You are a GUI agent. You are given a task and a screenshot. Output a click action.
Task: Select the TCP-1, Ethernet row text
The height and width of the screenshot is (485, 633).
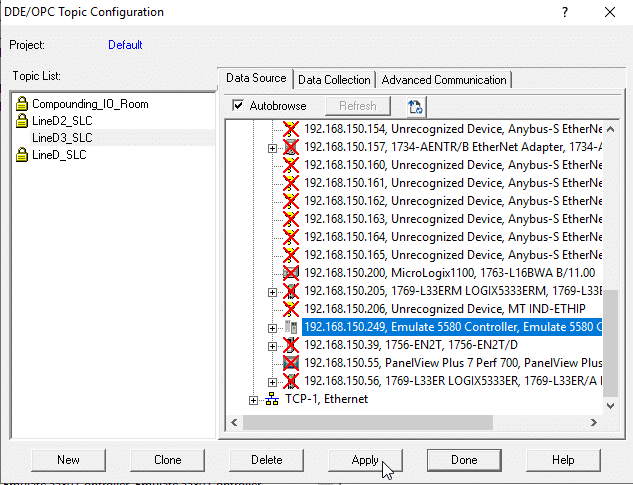[326, 399]
